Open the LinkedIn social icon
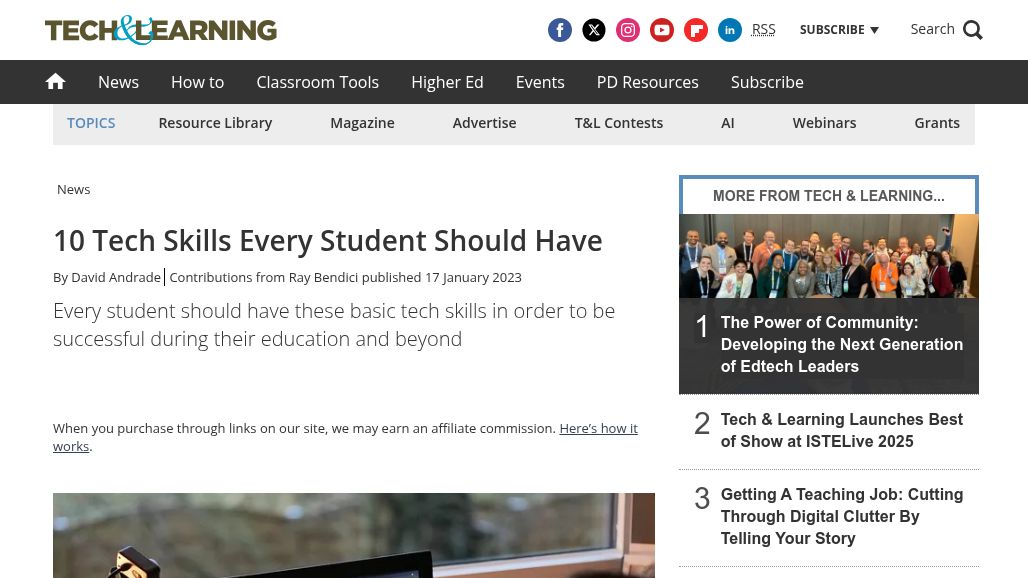The width and height of the screenshot is (1028, 578). [730, 30]
